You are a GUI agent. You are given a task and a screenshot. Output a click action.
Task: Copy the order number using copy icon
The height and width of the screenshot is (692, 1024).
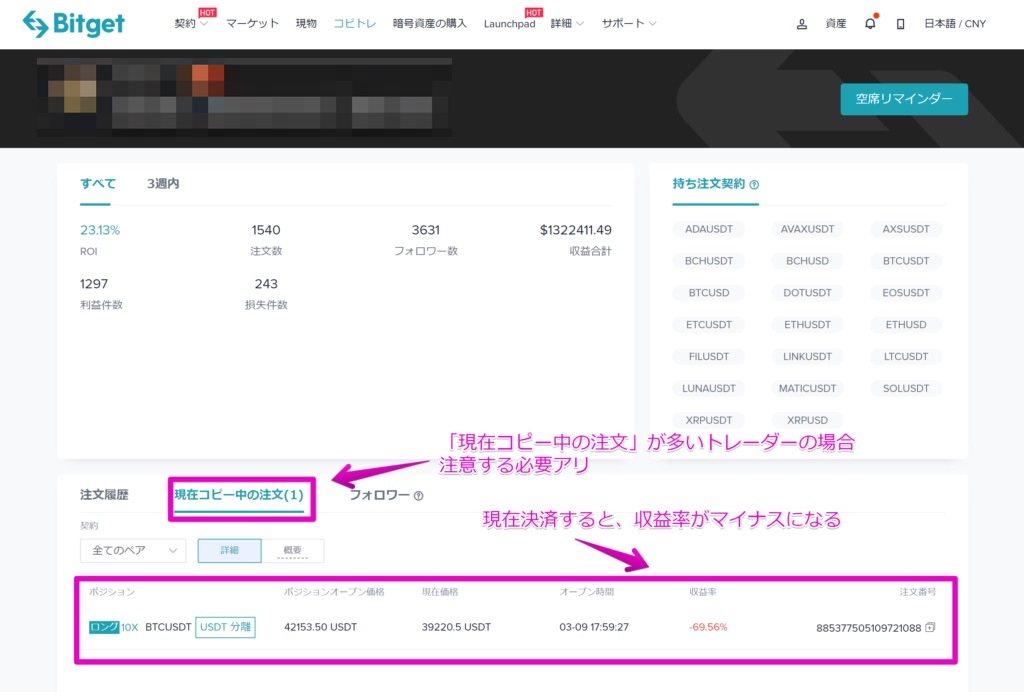(930, 628)
